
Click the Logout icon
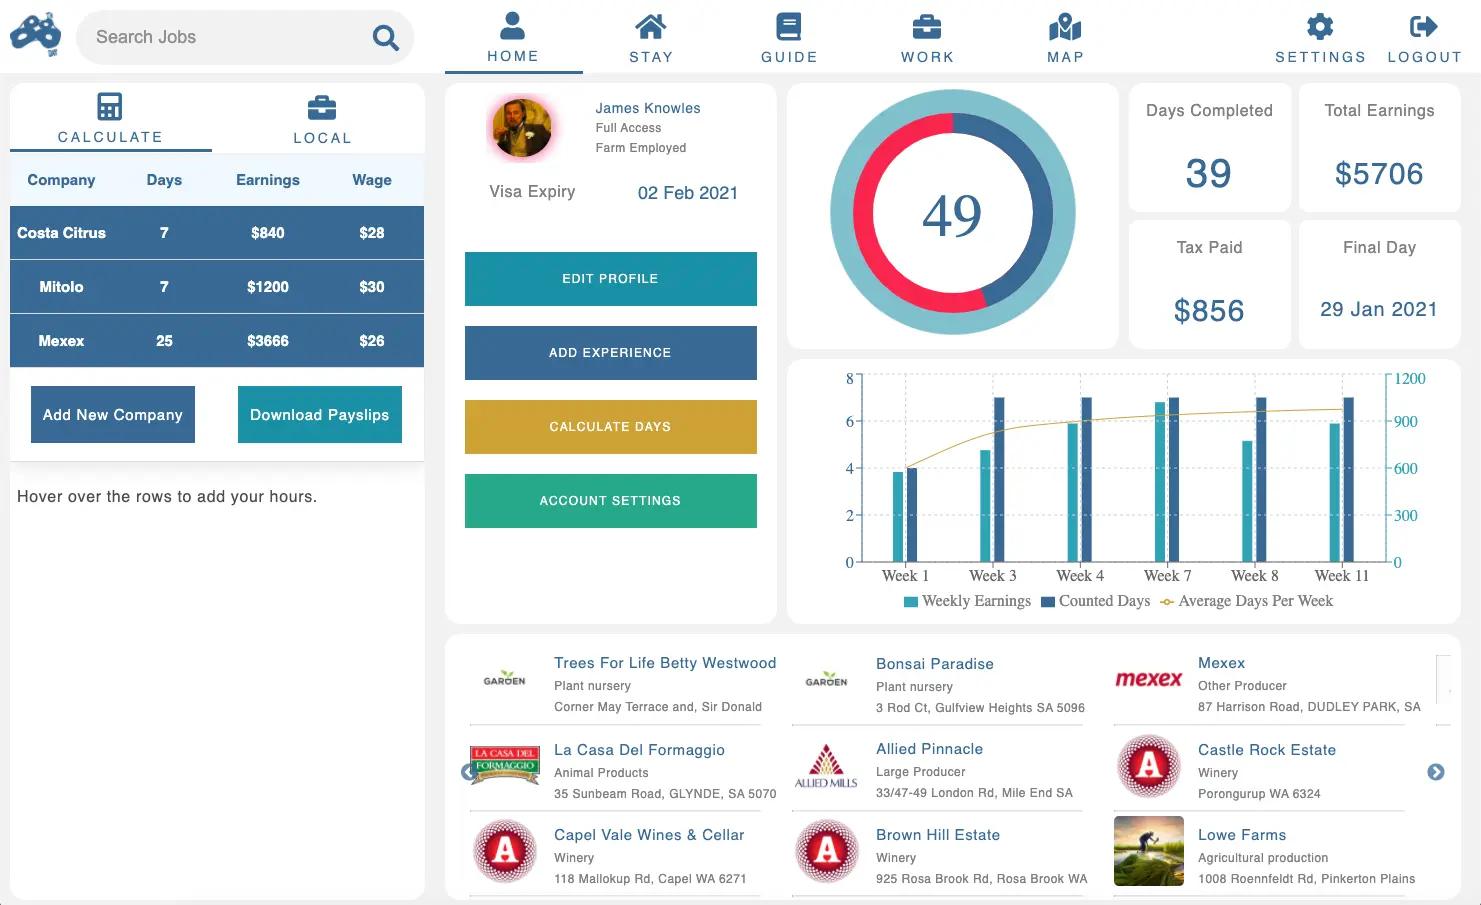coord(1424,25)
